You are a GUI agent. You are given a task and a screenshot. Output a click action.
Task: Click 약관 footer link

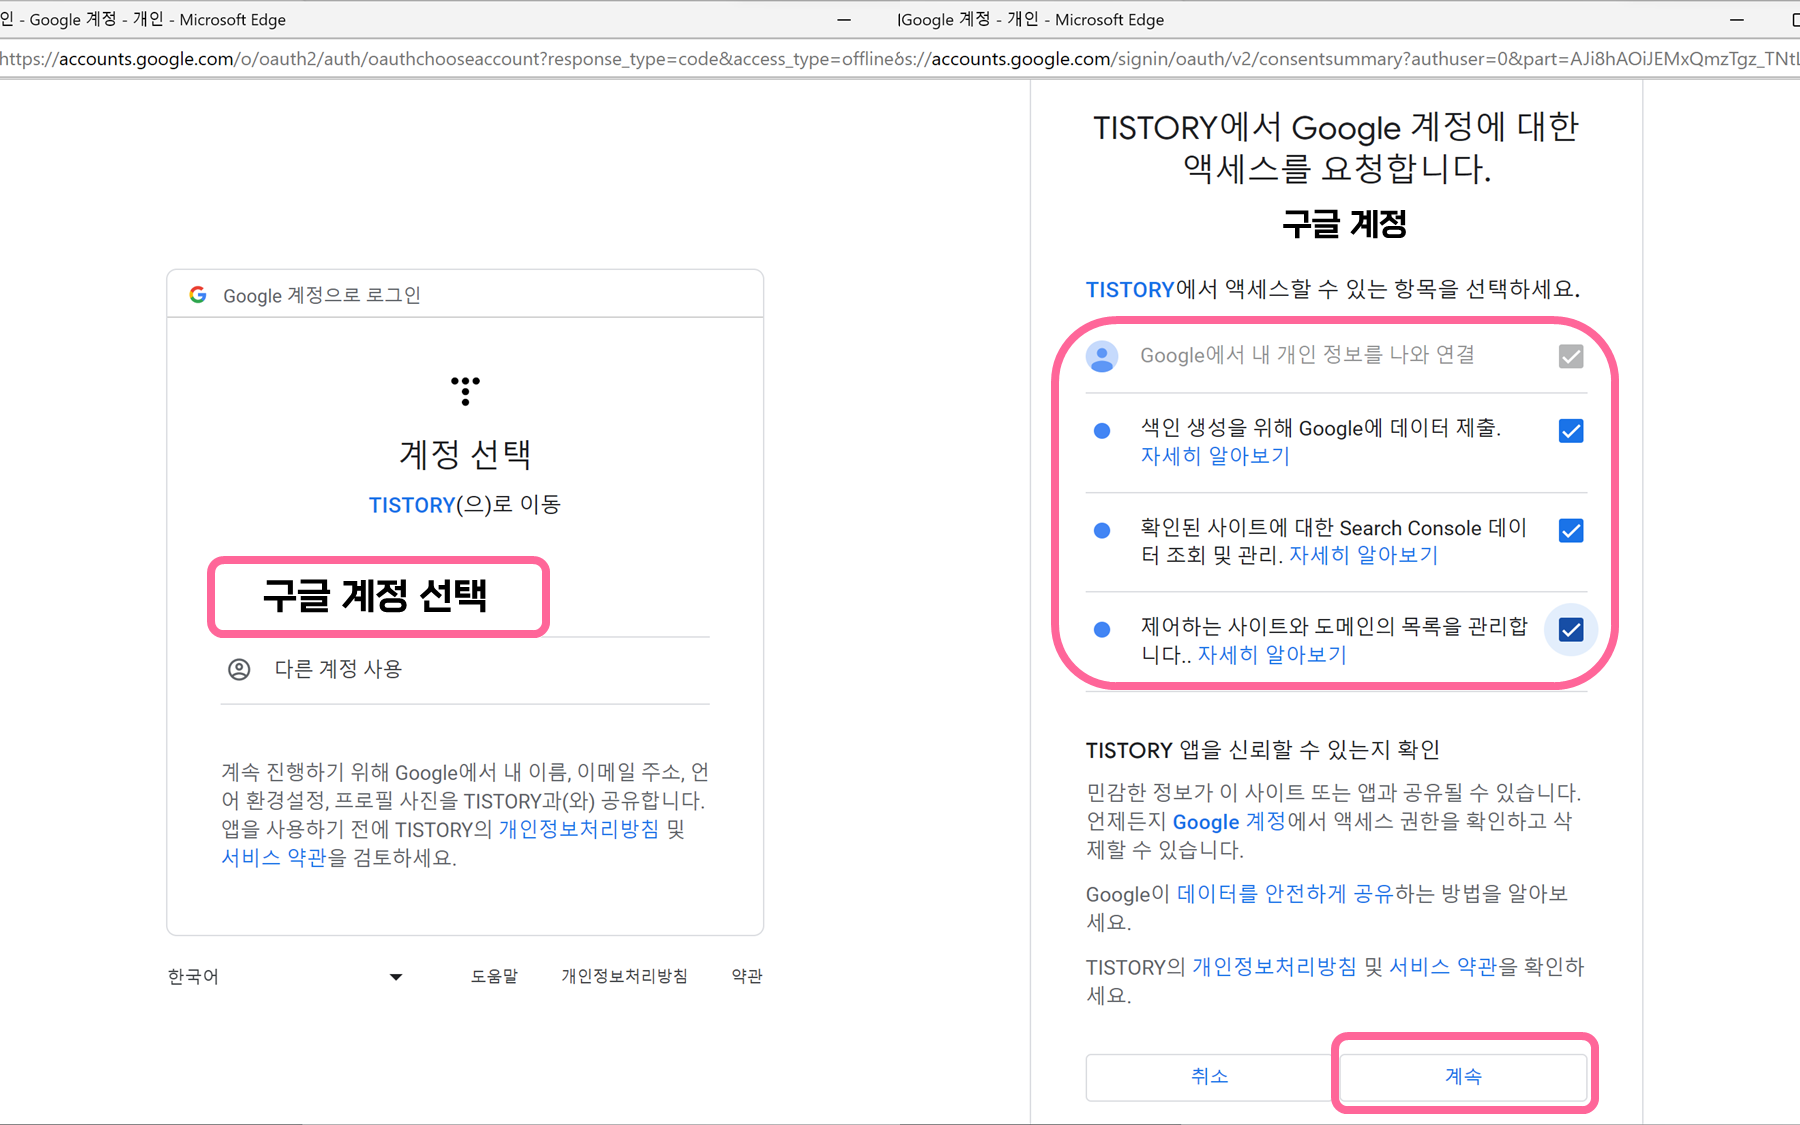point(747,976)
